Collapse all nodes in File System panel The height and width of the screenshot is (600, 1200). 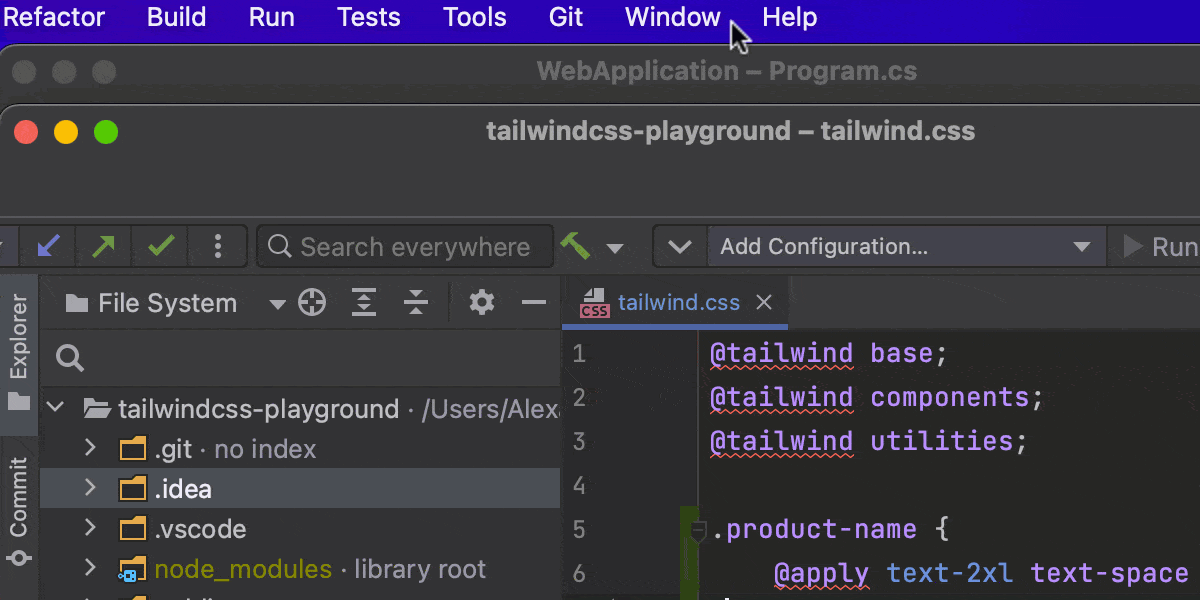[416, 302]
